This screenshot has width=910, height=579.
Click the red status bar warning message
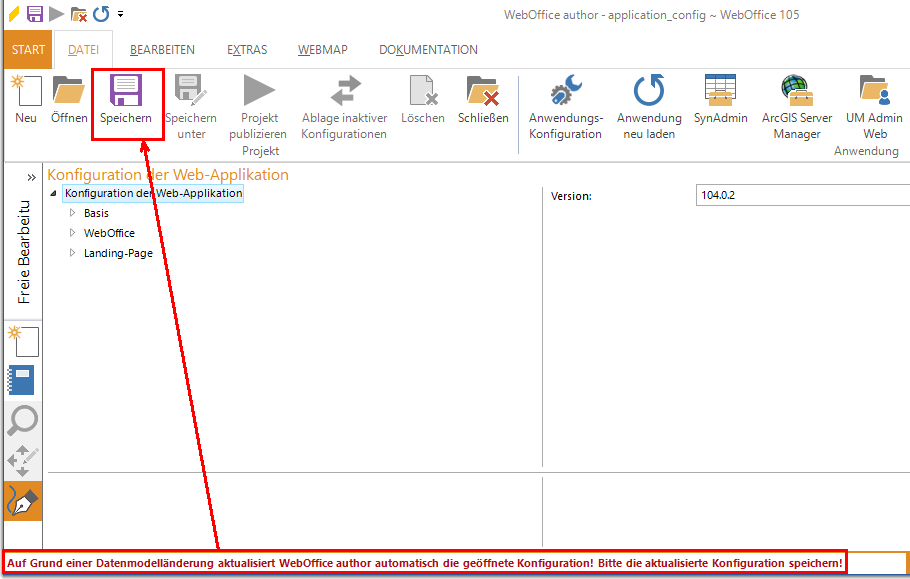[x=425, y=563]
